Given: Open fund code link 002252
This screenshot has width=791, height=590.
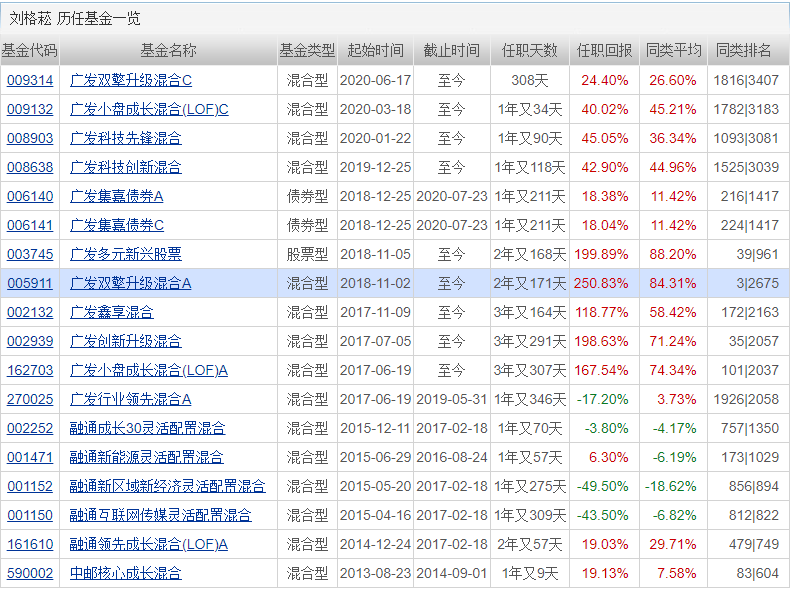Looking at the screenshot, I should pos(30,429).
